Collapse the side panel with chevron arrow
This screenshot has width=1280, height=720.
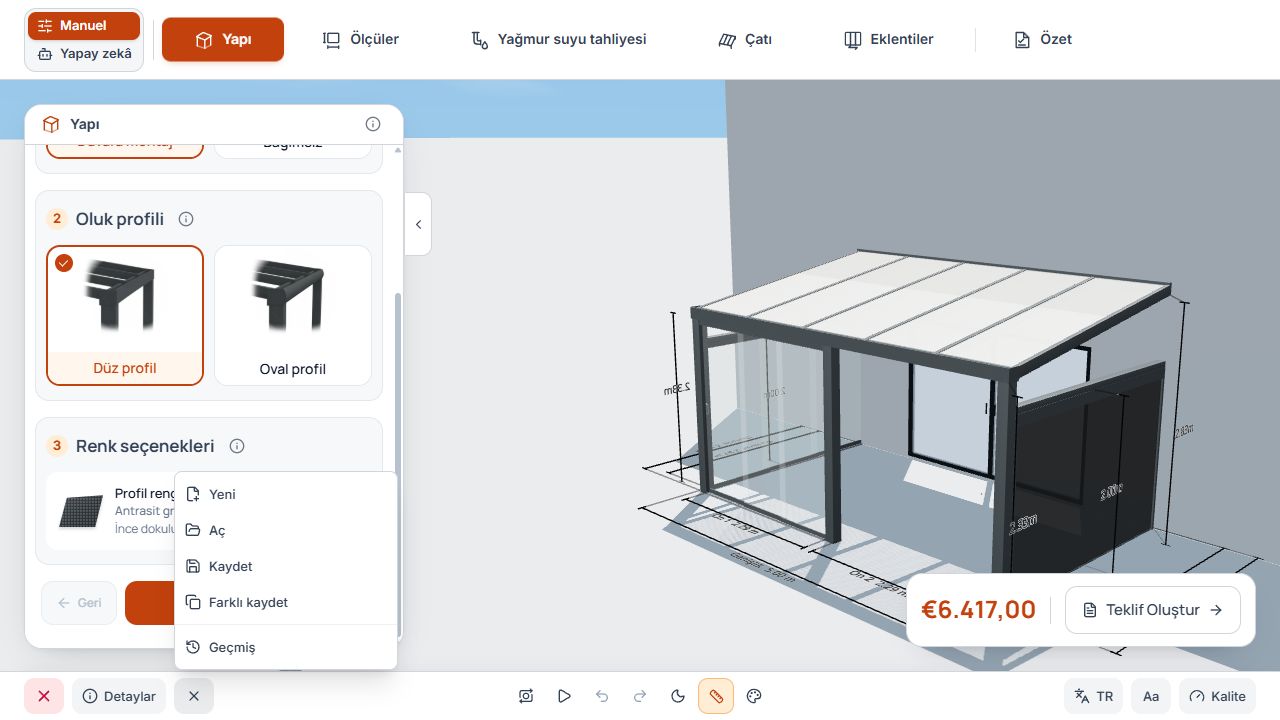(x=418, y=224)
